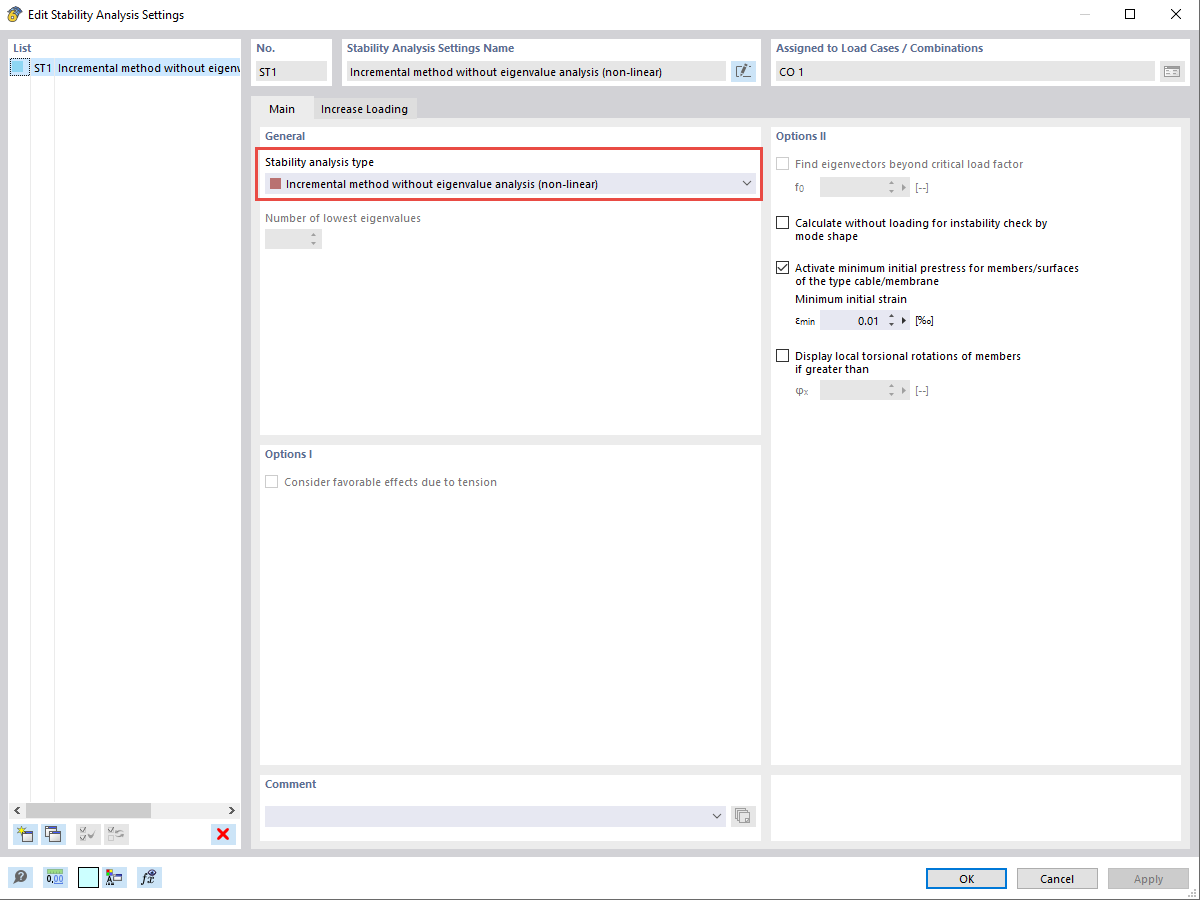
Task: Click the fx function icon in the bottom toolbar
Action: (149, 877)
